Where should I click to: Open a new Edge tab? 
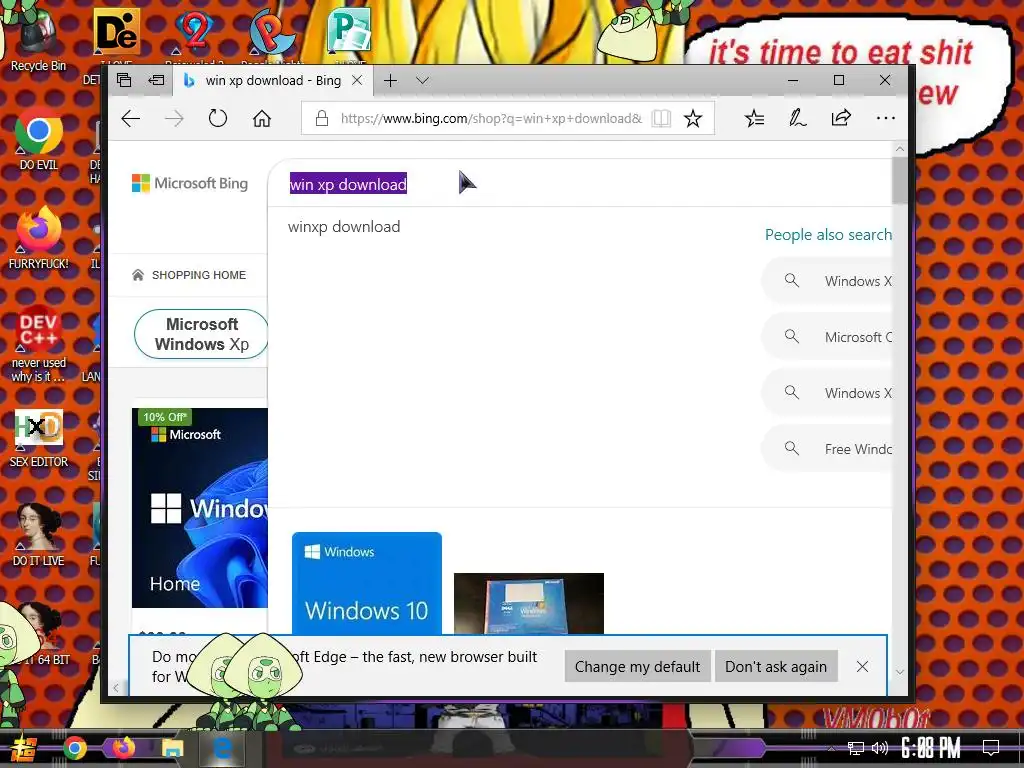[391, 80]
